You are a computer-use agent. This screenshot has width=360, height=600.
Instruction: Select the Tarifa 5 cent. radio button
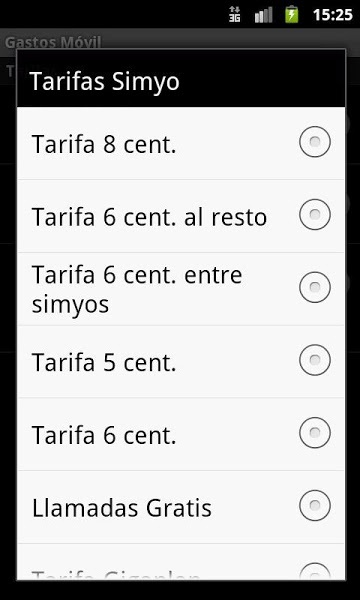(x=314, y=360)
